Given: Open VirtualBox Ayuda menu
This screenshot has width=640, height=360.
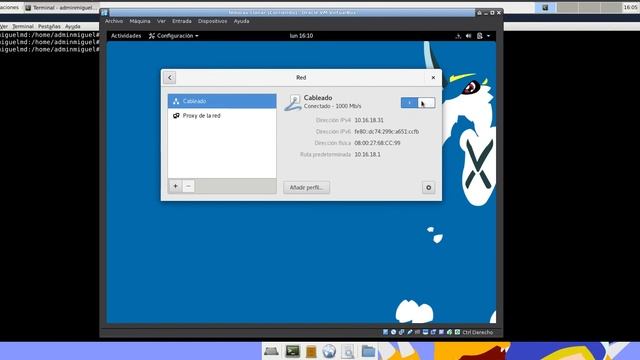Looking at the screenshot, I should (242, 21).
